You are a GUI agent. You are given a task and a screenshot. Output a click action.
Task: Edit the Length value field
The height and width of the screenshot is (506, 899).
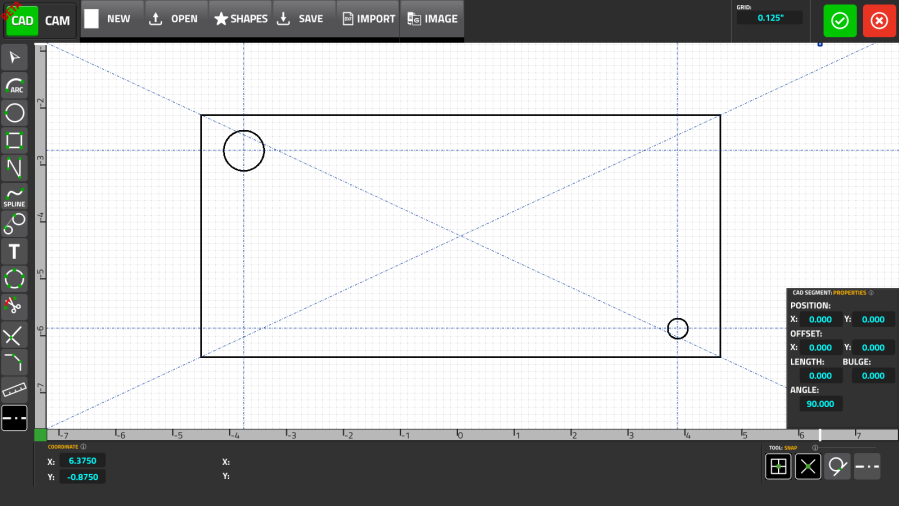click(x=820, y=375)
